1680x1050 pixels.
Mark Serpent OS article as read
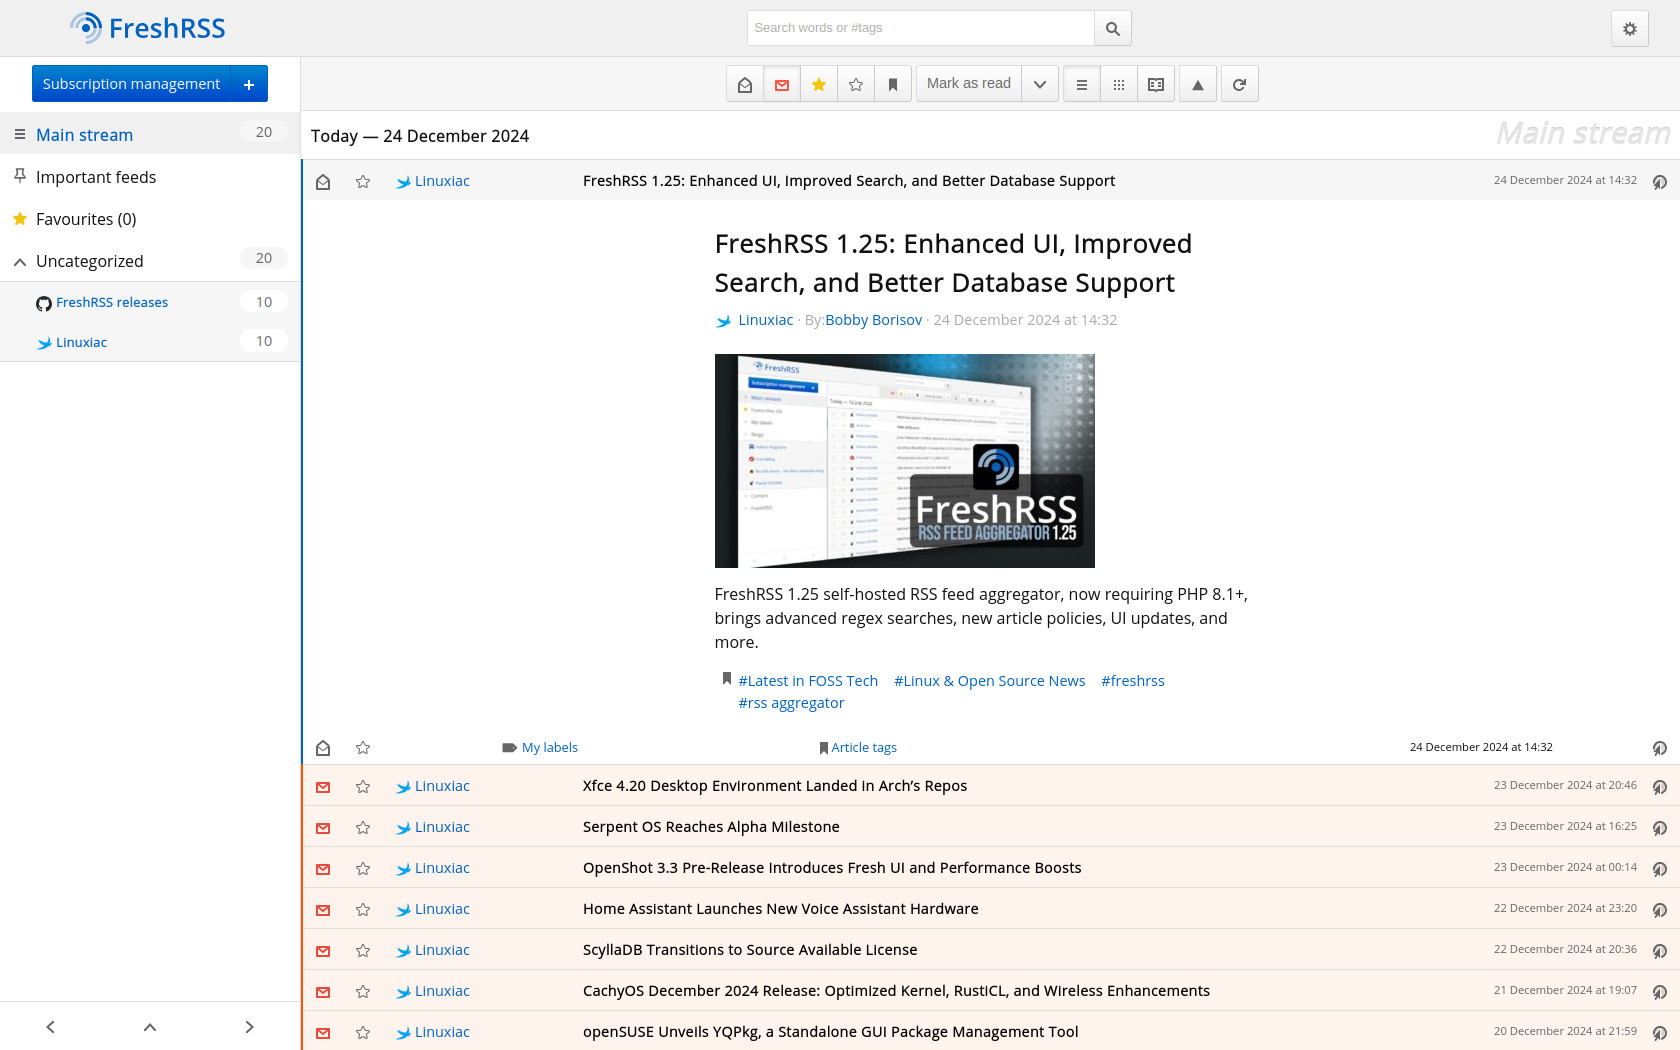(323, 828)
